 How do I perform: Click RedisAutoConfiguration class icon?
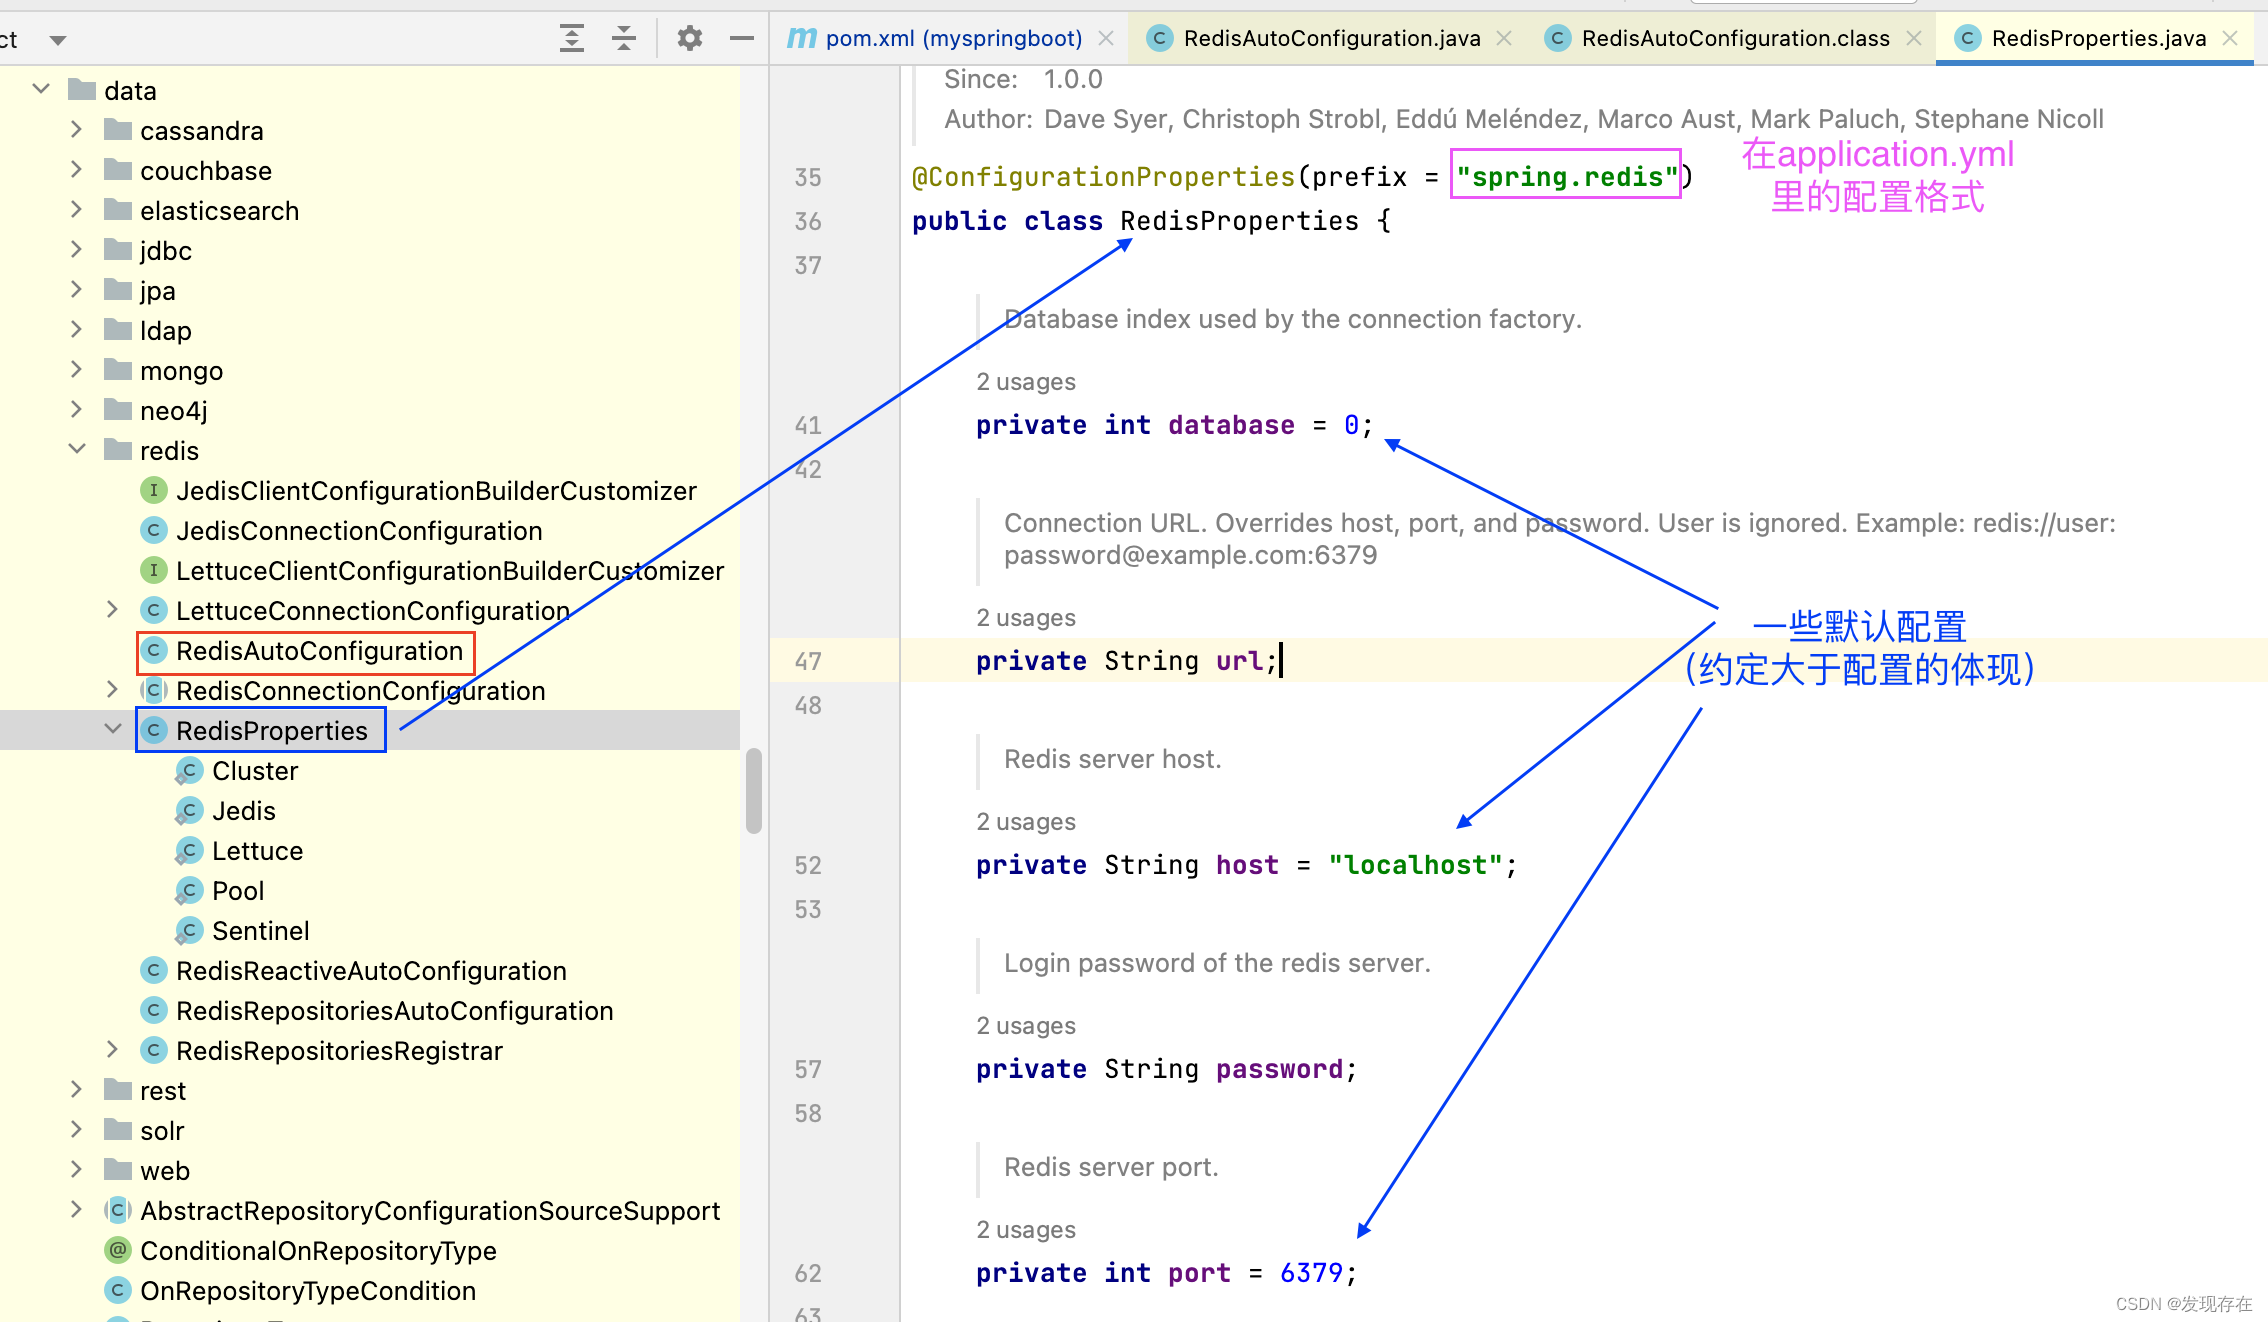tap(153, 650)
